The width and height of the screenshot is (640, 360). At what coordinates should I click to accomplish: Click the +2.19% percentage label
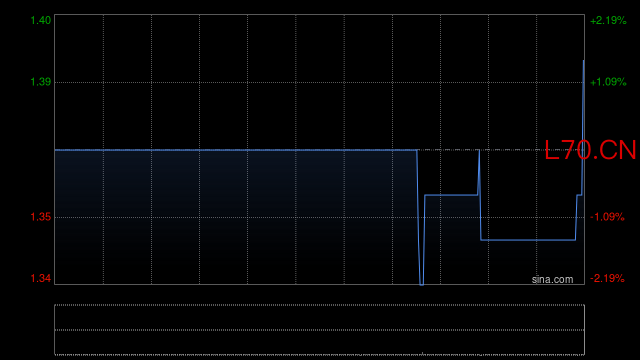point(608,20)
